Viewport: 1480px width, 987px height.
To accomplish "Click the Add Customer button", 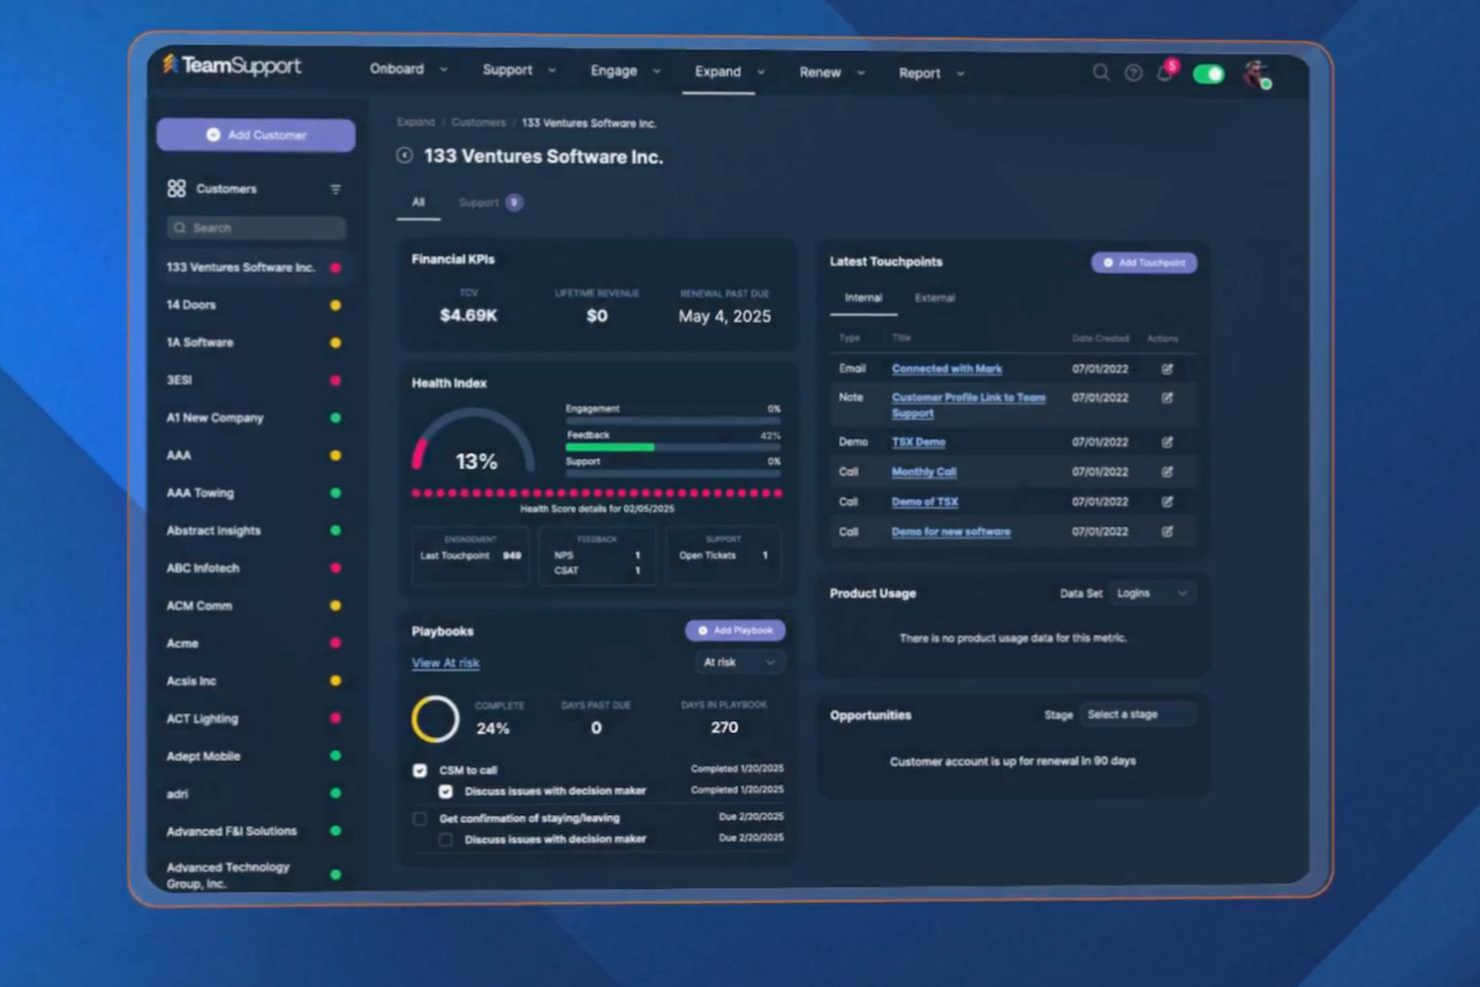I will (x=256, y=135).
